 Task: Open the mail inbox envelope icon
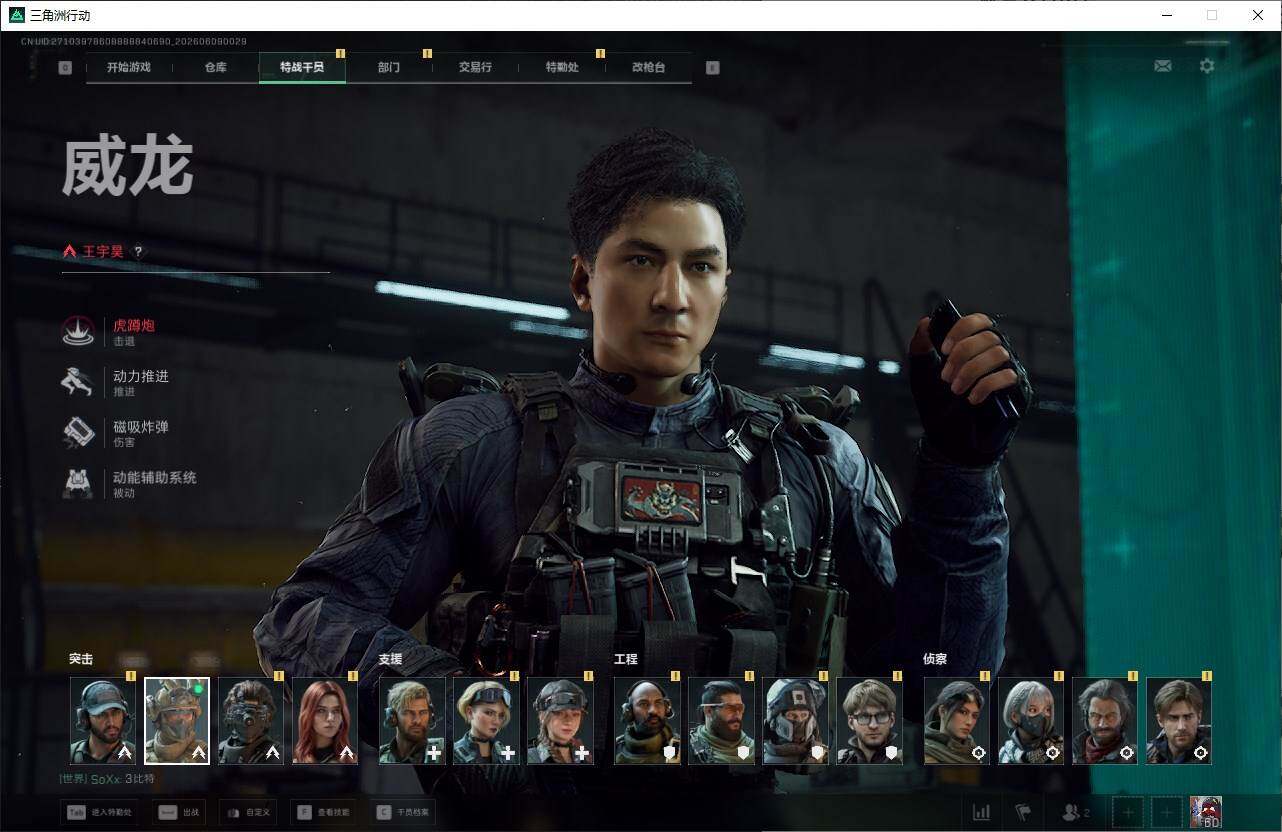1163,66
